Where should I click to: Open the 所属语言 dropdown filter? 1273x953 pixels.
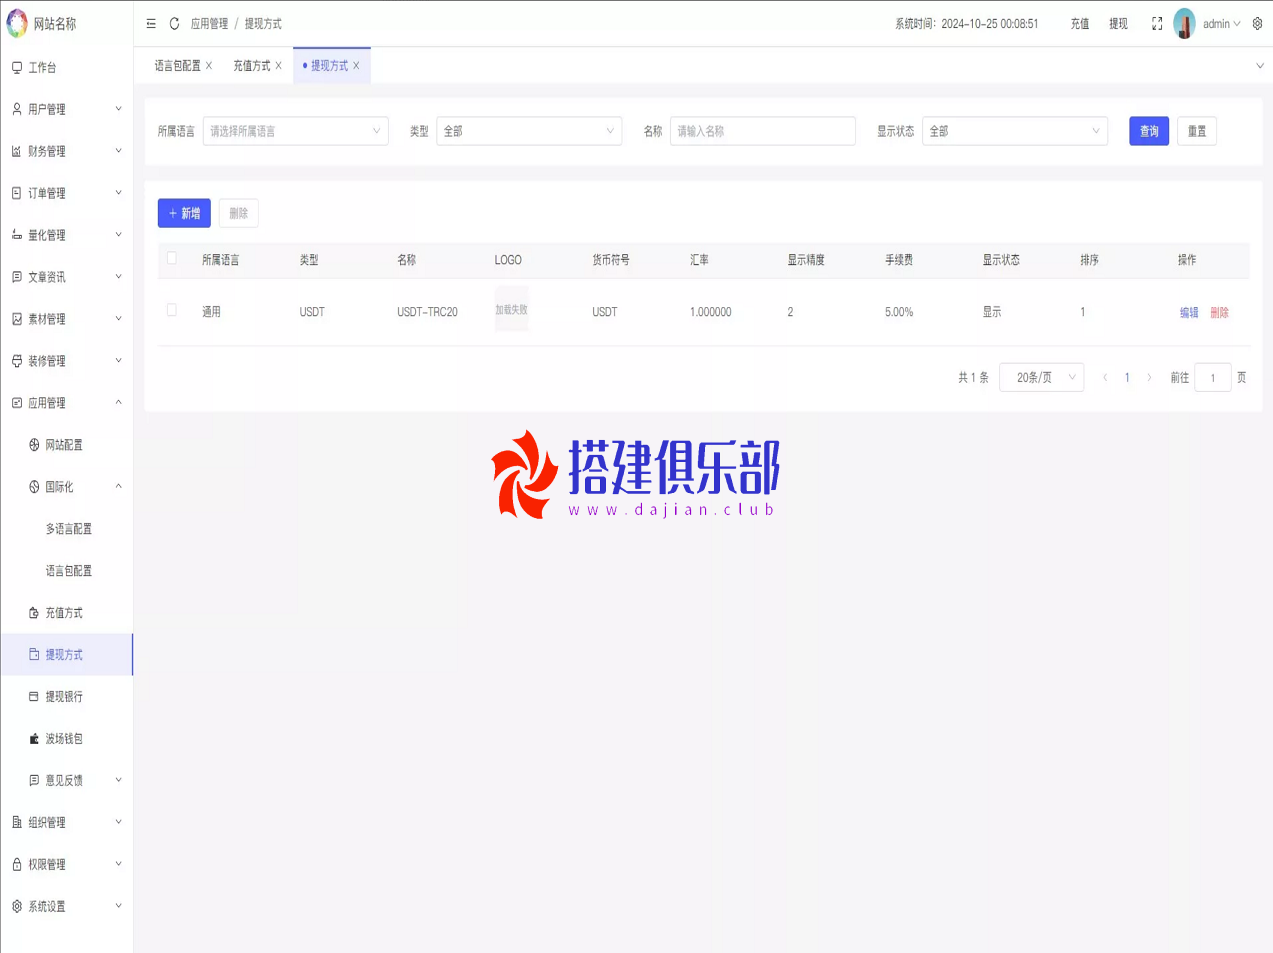(296, 131)
